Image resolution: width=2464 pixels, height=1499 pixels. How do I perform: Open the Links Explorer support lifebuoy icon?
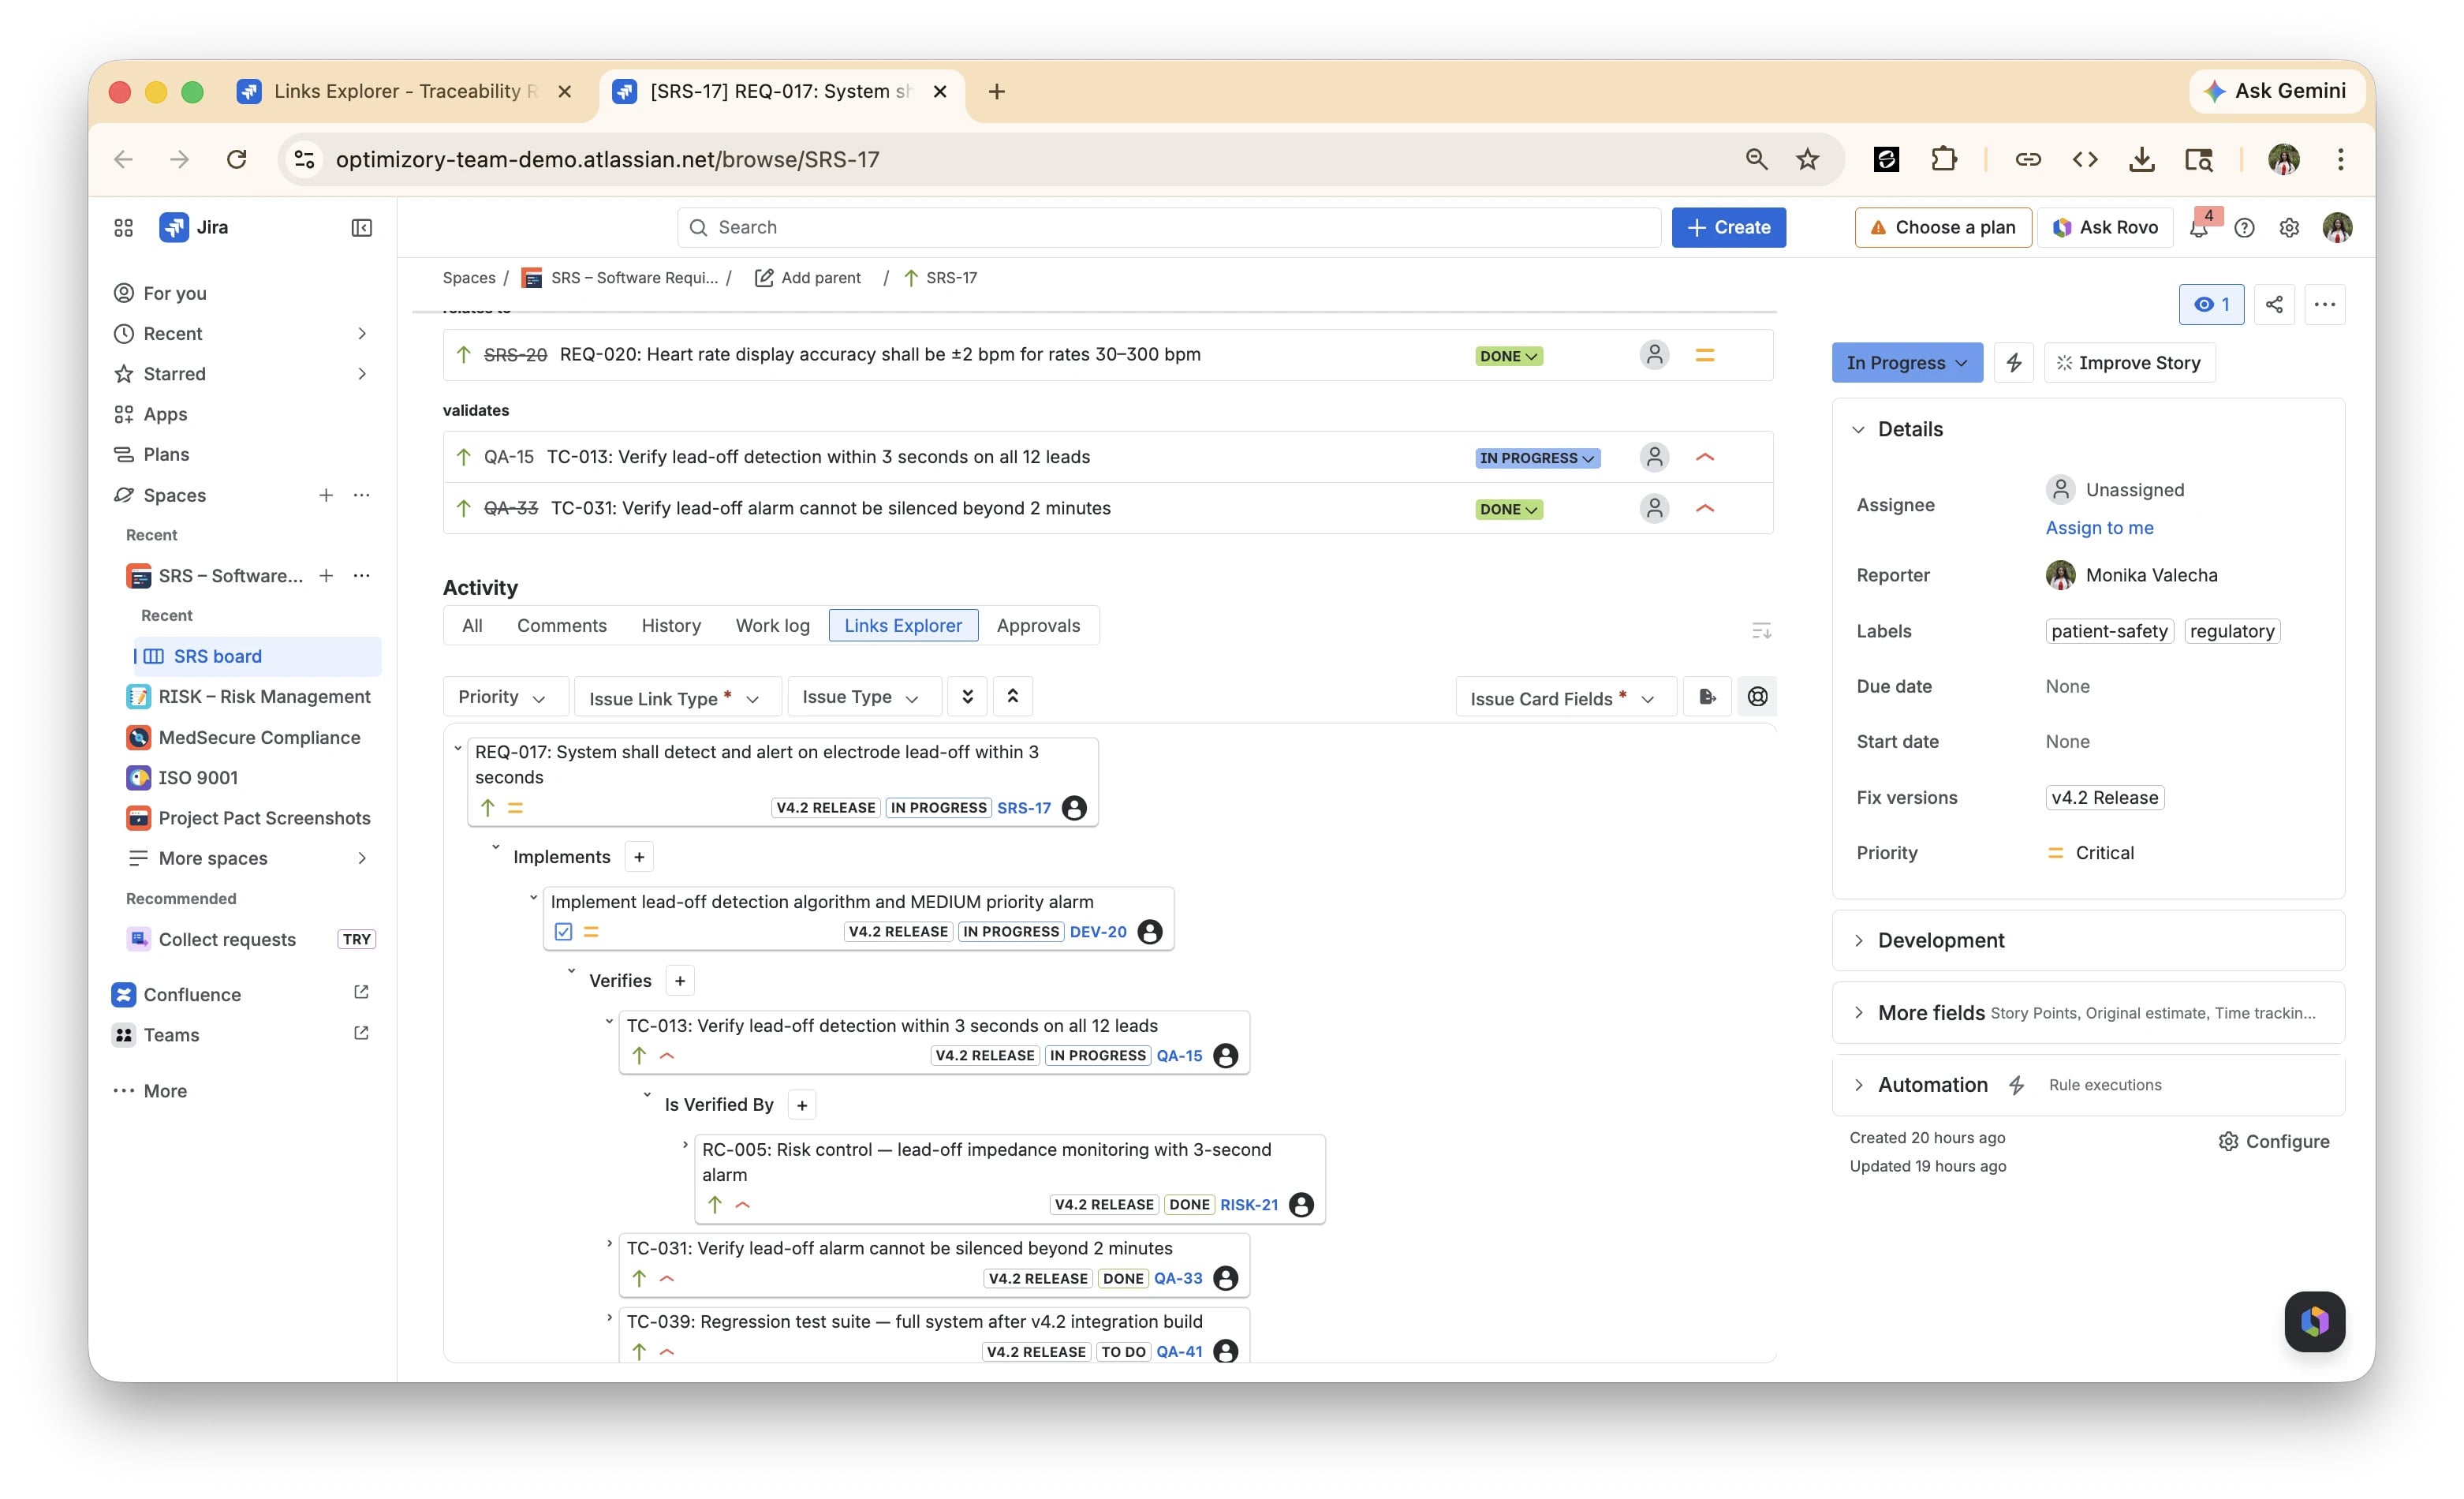(x=1757, y=697)
